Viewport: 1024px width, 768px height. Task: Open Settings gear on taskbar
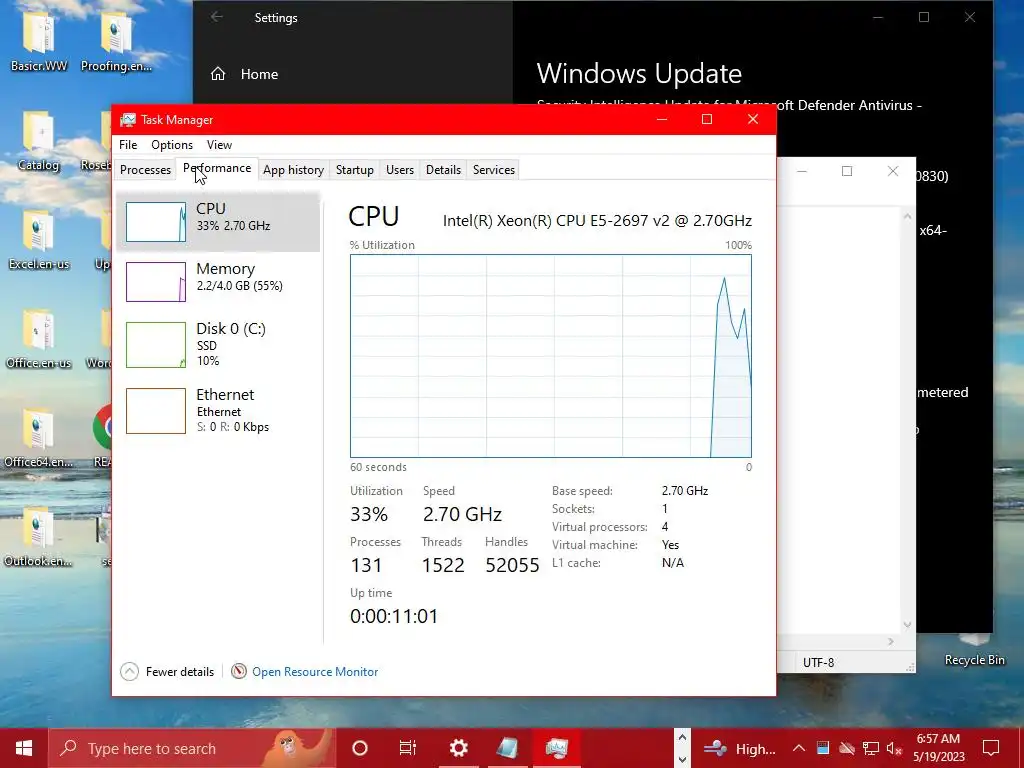point(458,748)
